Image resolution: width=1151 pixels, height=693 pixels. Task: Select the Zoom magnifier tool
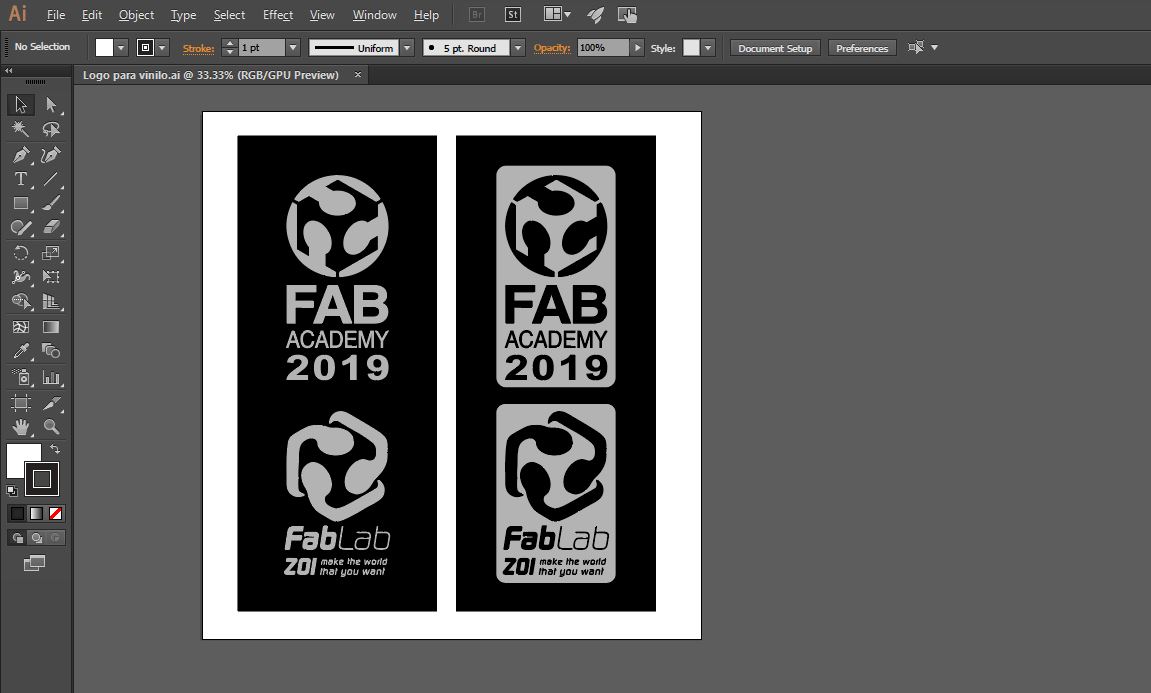click(x=51, y=427)
